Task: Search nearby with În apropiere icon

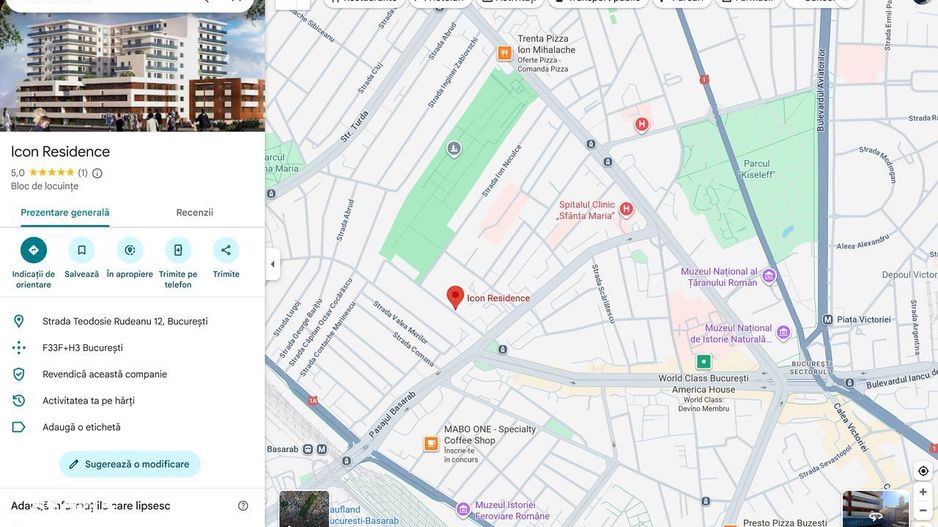Action: click(x=130, y=250)
